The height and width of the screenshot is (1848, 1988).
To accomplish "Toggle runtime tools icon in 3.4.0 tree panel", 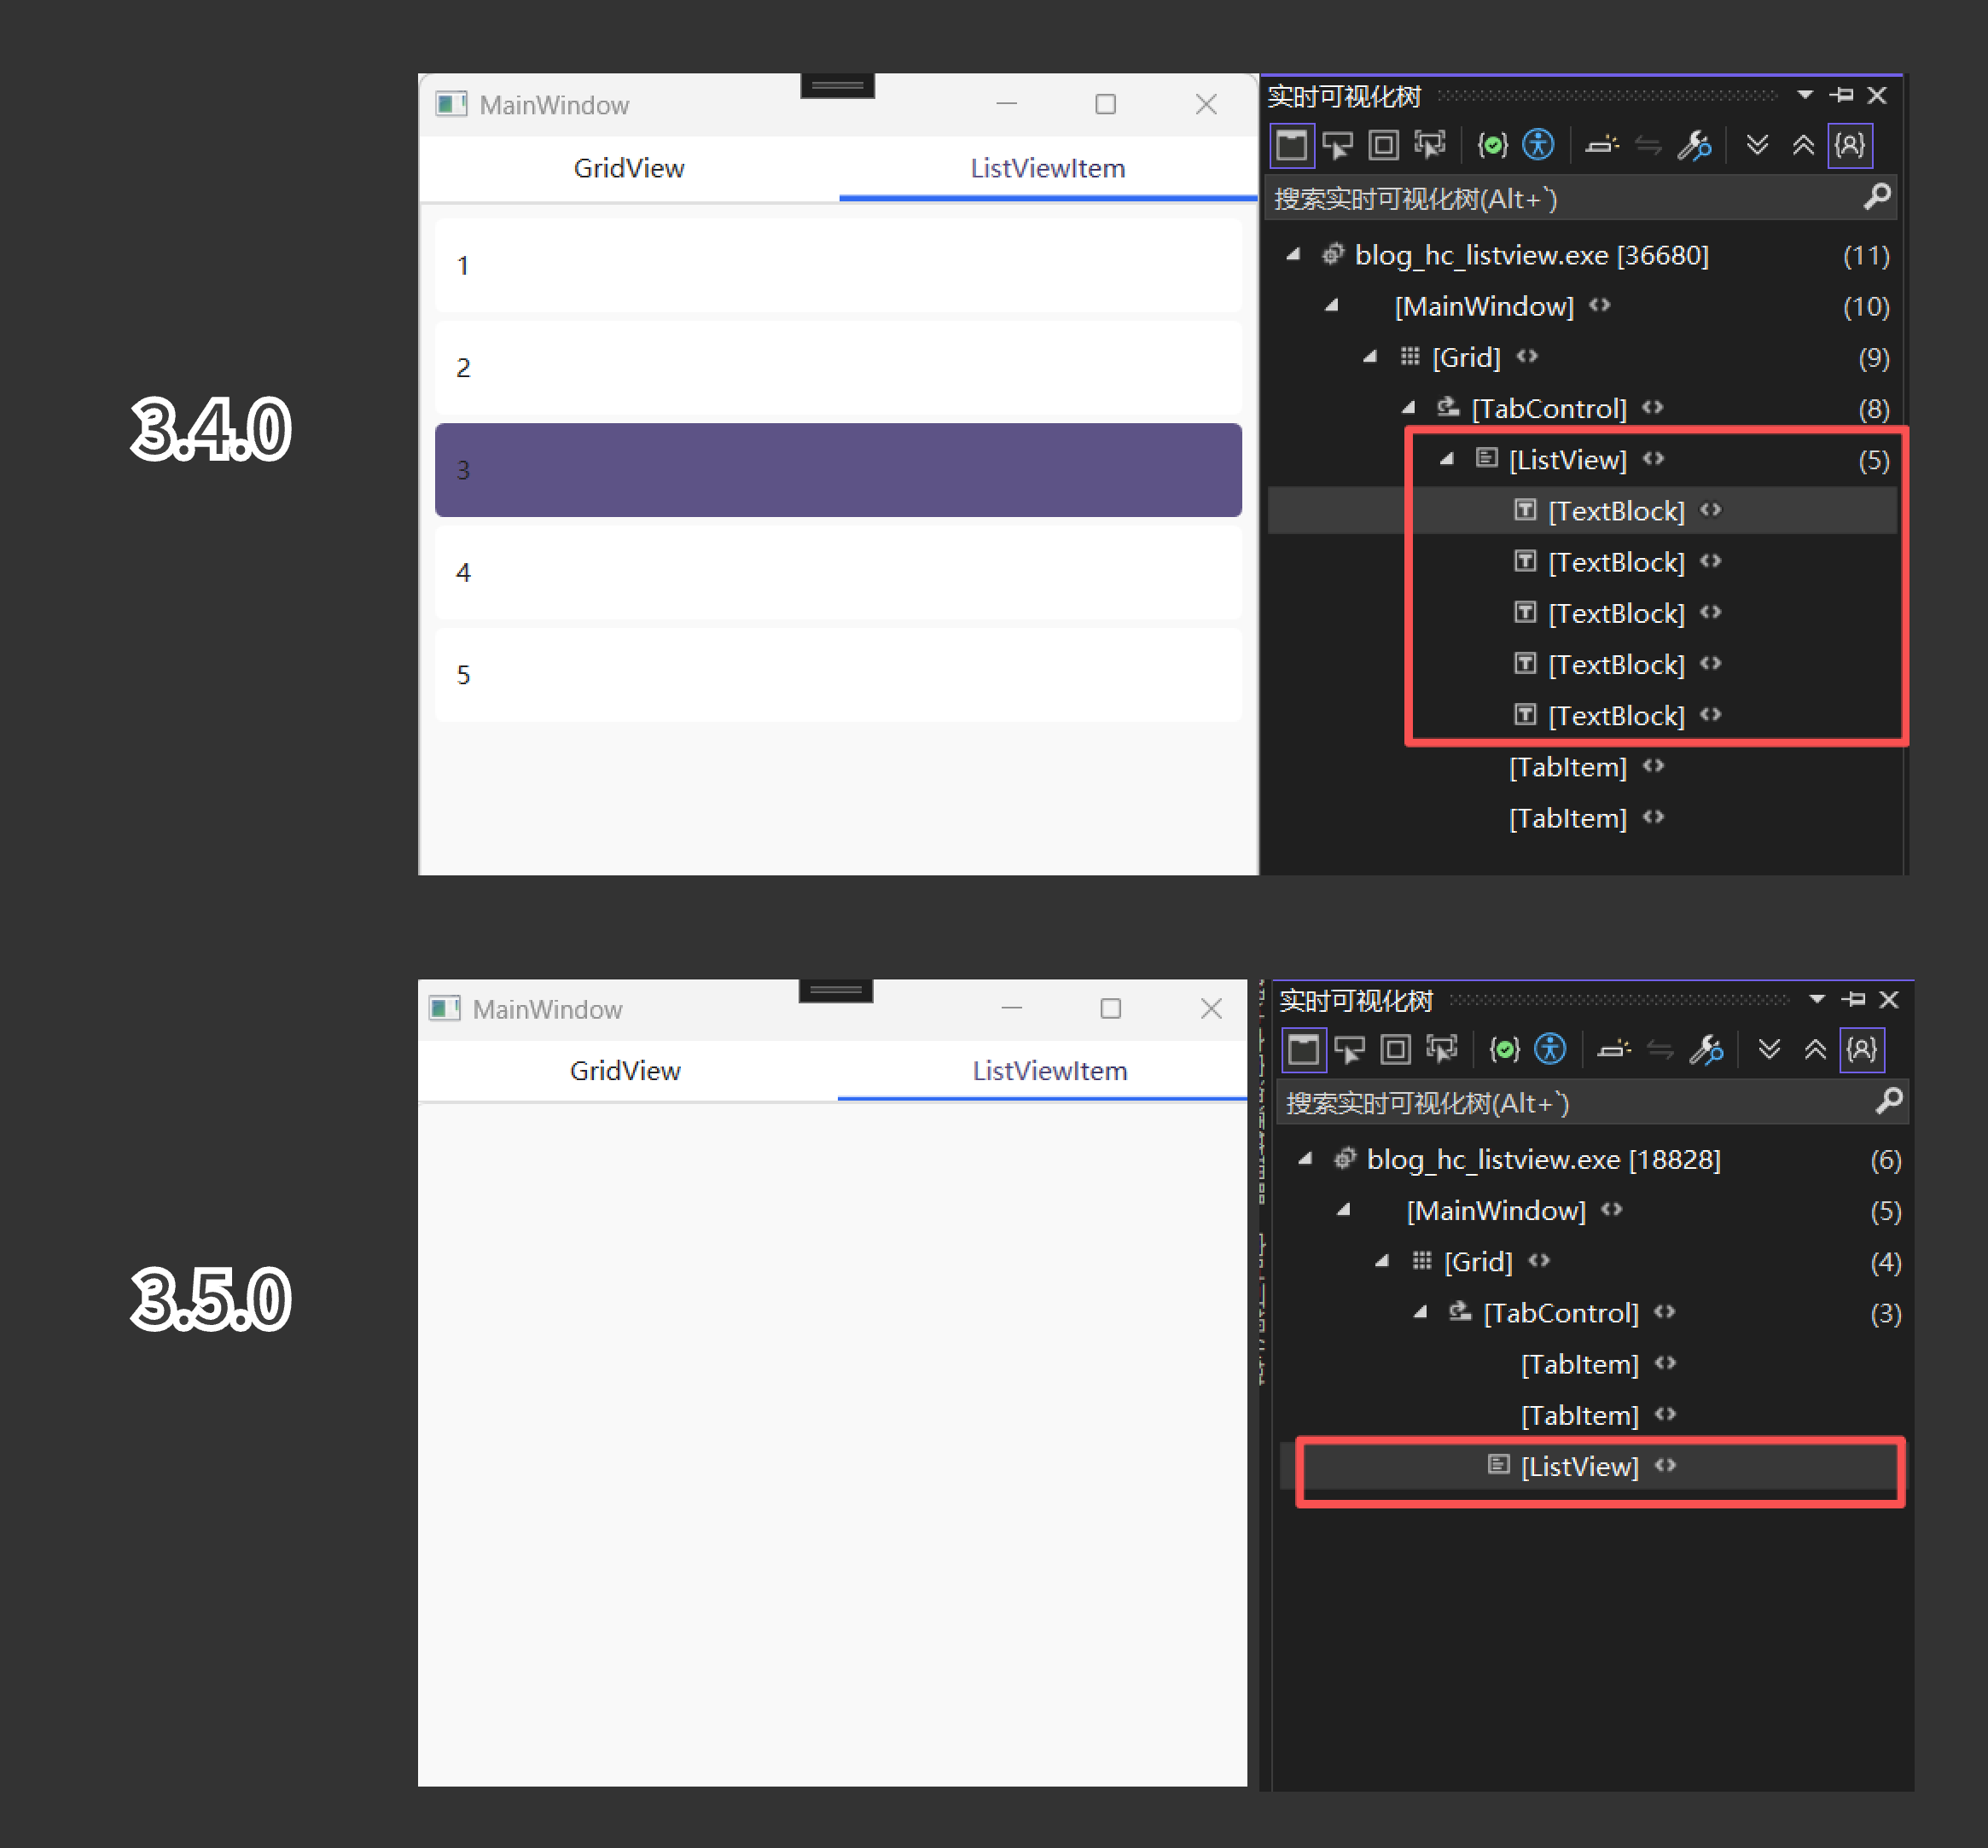I will [x=1291, y=146].
